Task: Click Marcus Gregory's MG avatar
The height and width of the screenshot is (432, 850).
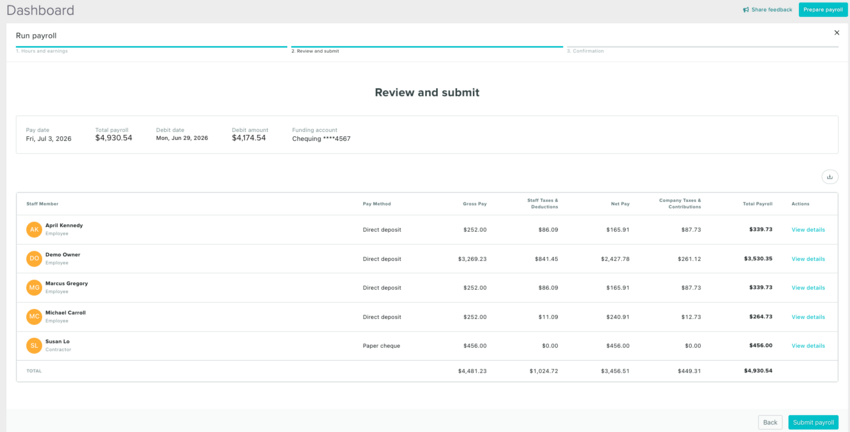Action: coord(34,287)
